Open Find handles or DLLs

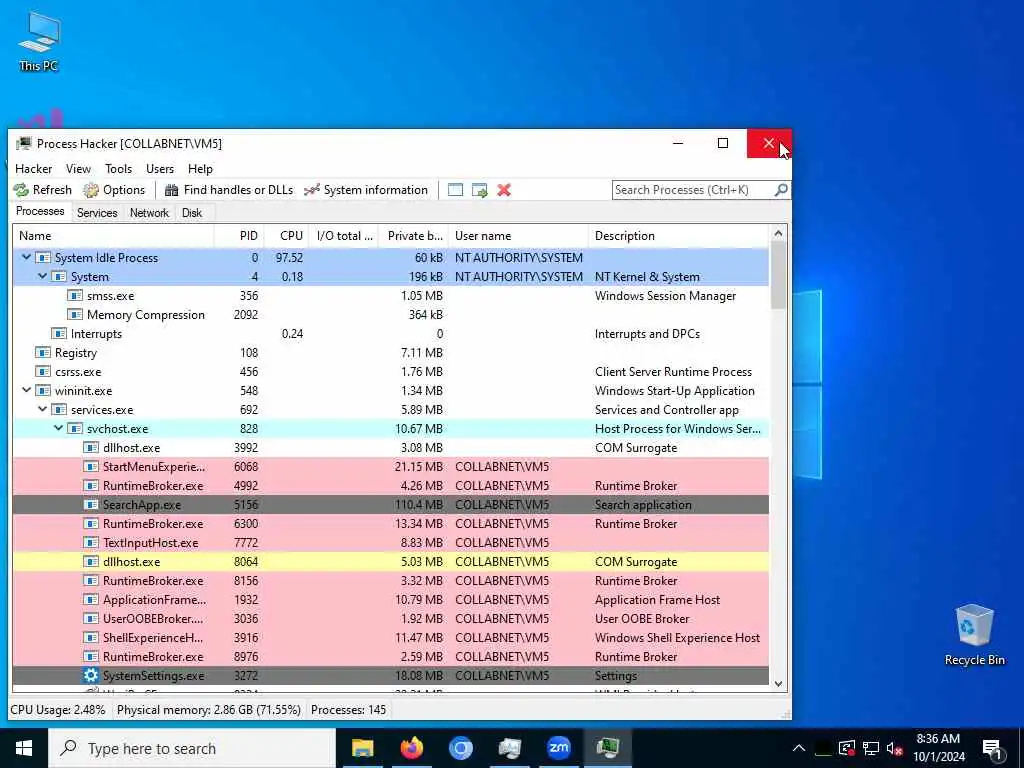[229, 190]
